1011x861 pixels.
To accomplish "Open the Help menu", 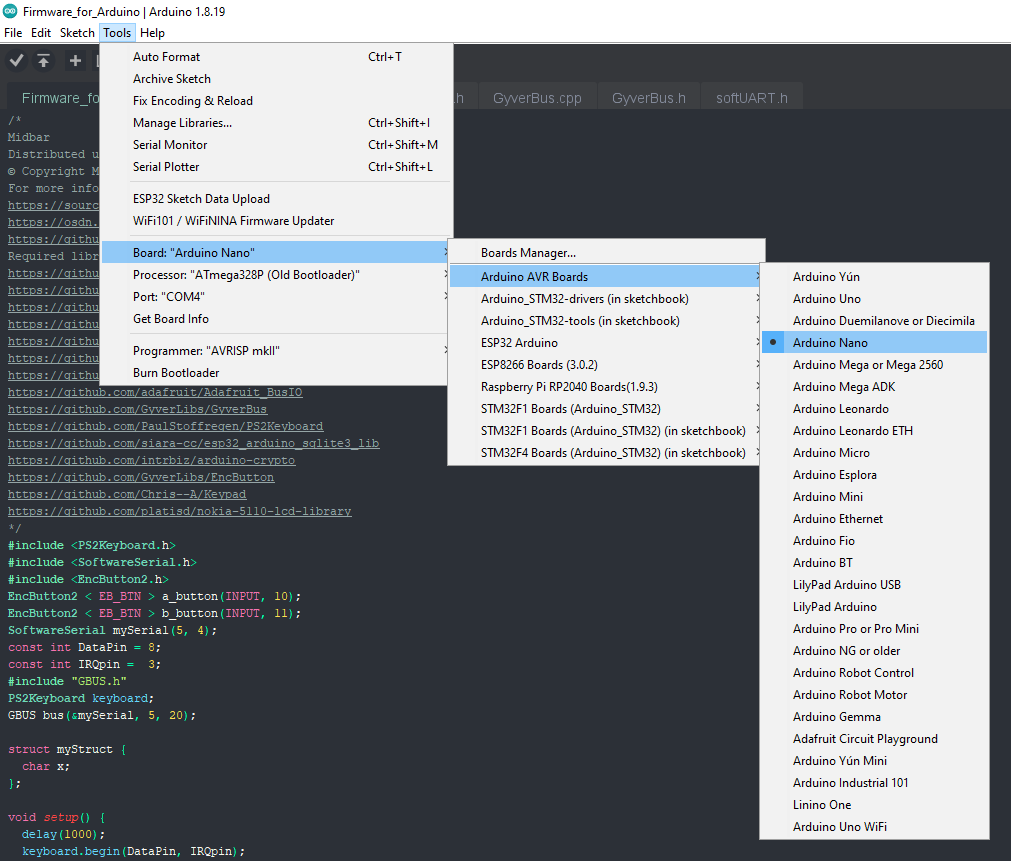I will [x=152, y=33].
